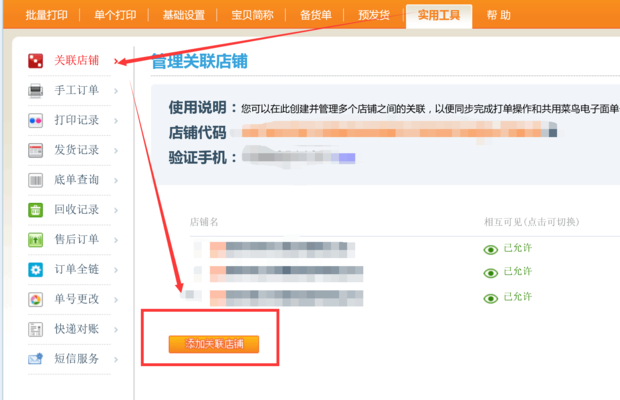Click the 快递对账 sidebar icon
The height and width of the screenshot is (400, 620).
coord(36,329)
